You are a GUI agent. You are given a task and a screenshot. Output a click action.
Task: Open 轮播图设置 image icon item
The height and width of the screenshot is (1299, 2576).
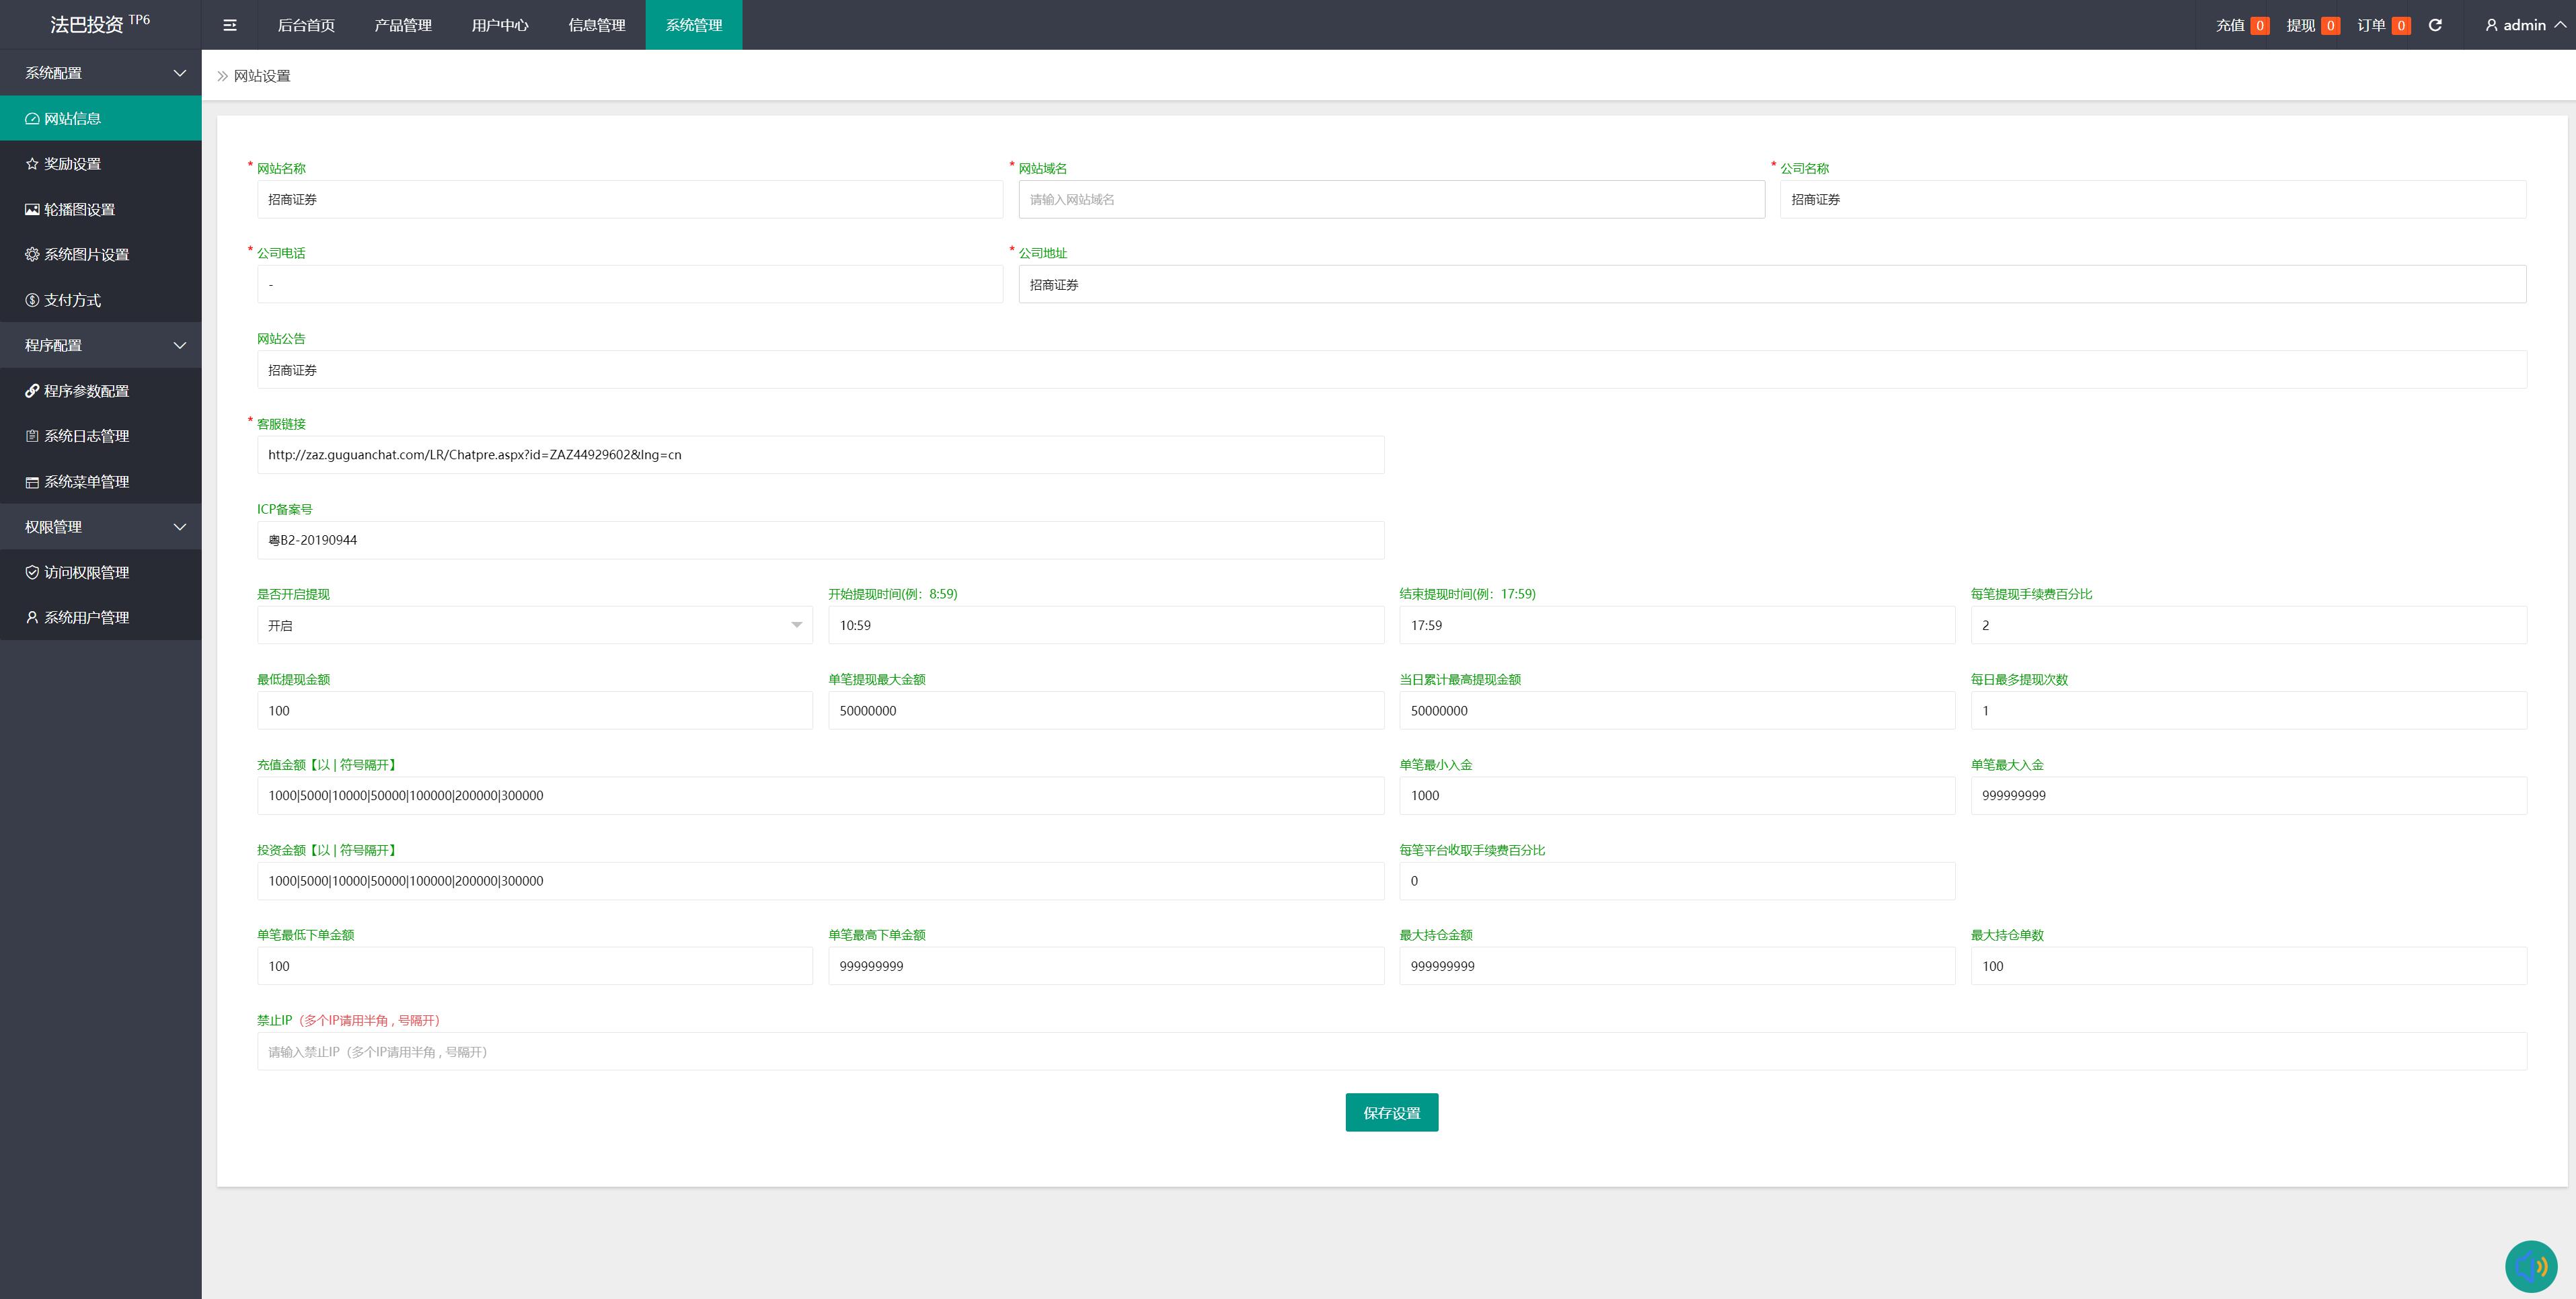pyautogui.click(x=79, y=209)
